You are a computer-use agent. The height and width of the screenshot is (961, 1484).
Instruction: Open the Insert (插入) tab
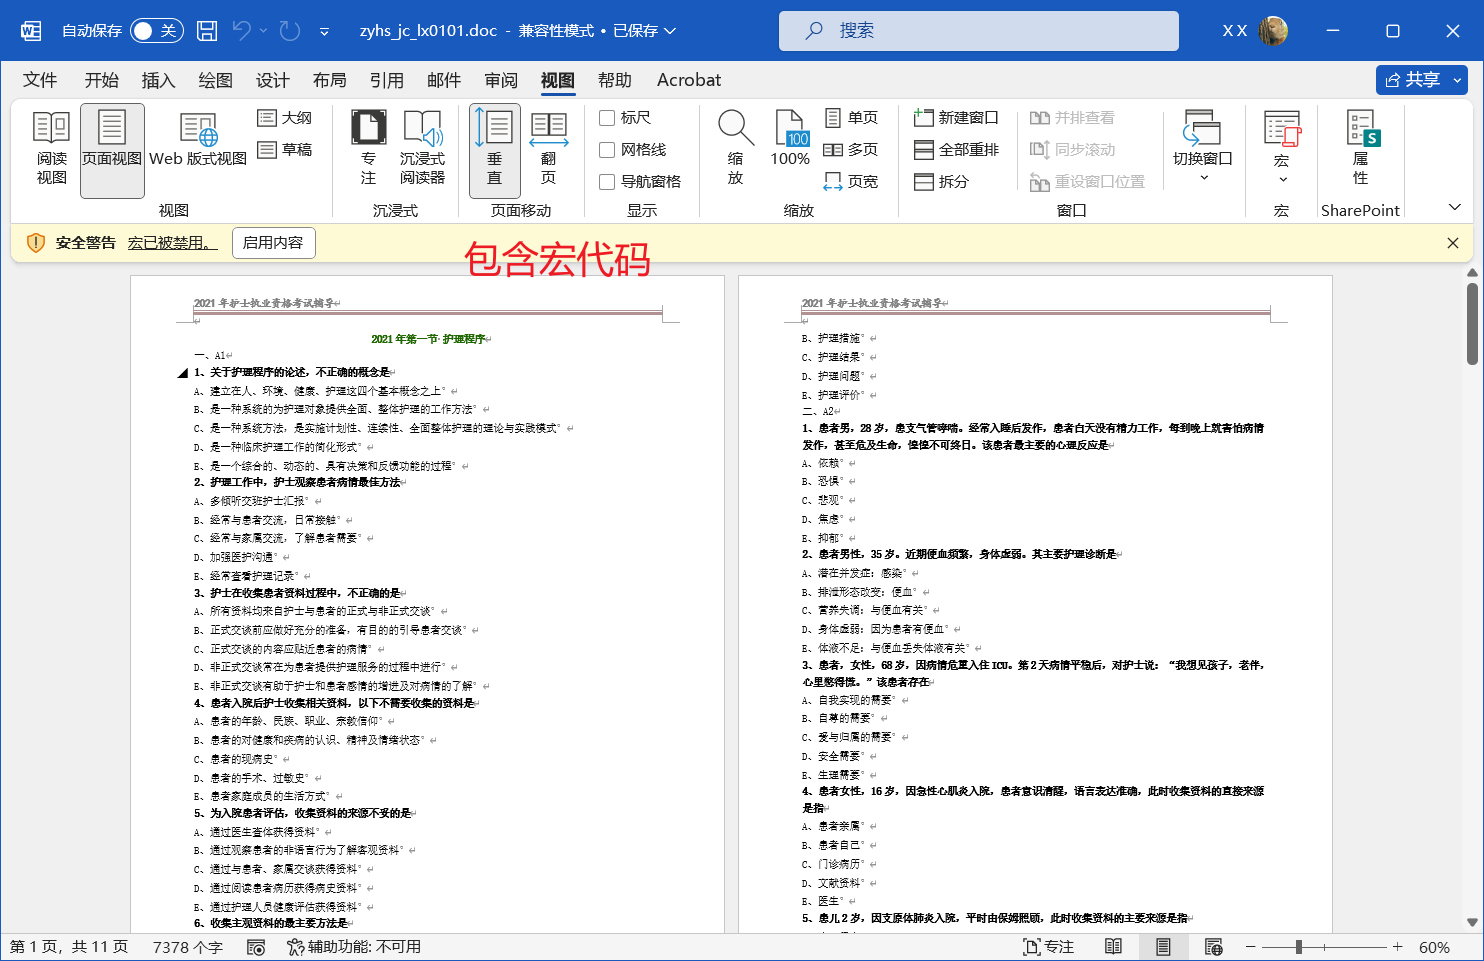(x=158, y=80)
